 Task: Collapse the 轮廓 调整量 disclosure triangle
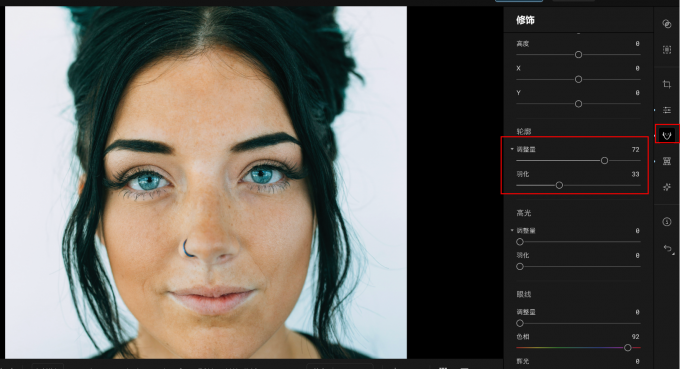[x=512, y=149]
